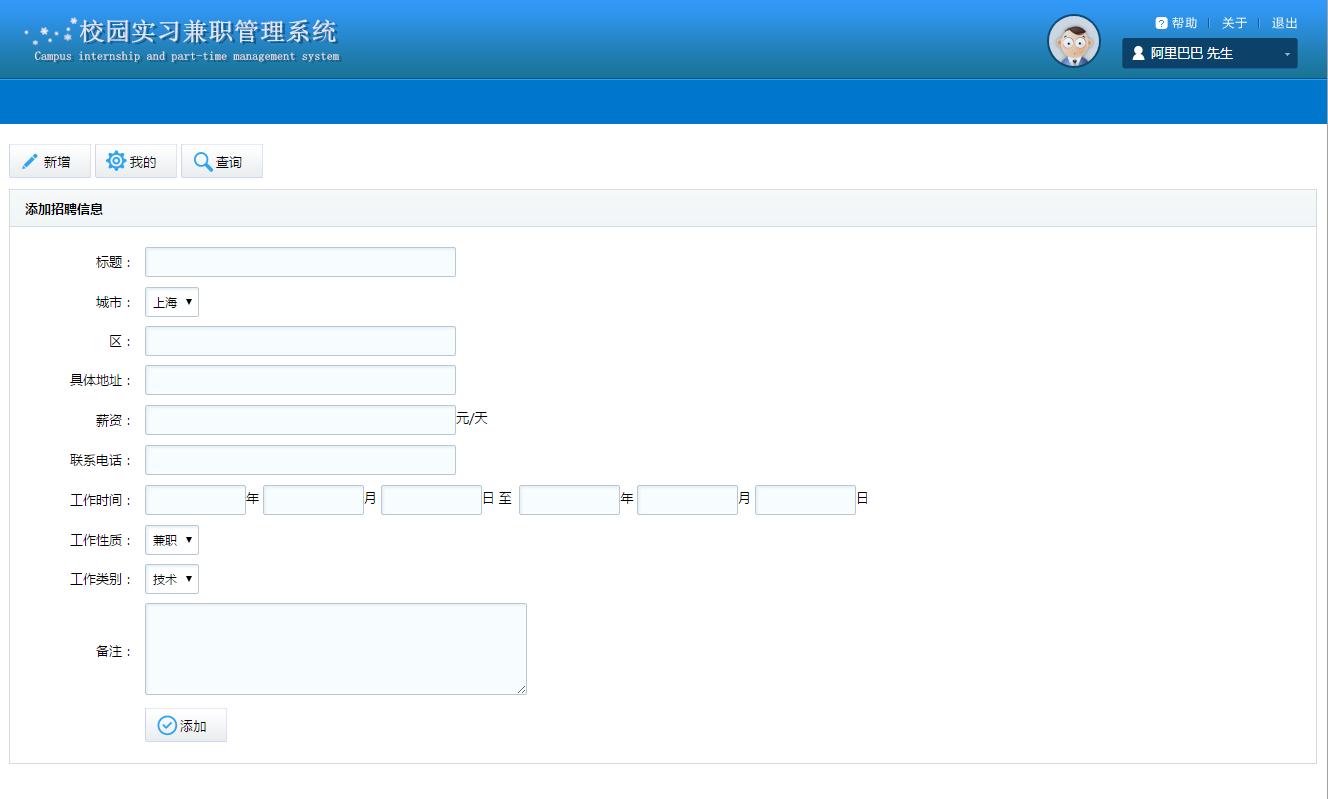Viewport: 1328px width, 799px height.
Task: Click the end month field after 至
Action: 687,500
